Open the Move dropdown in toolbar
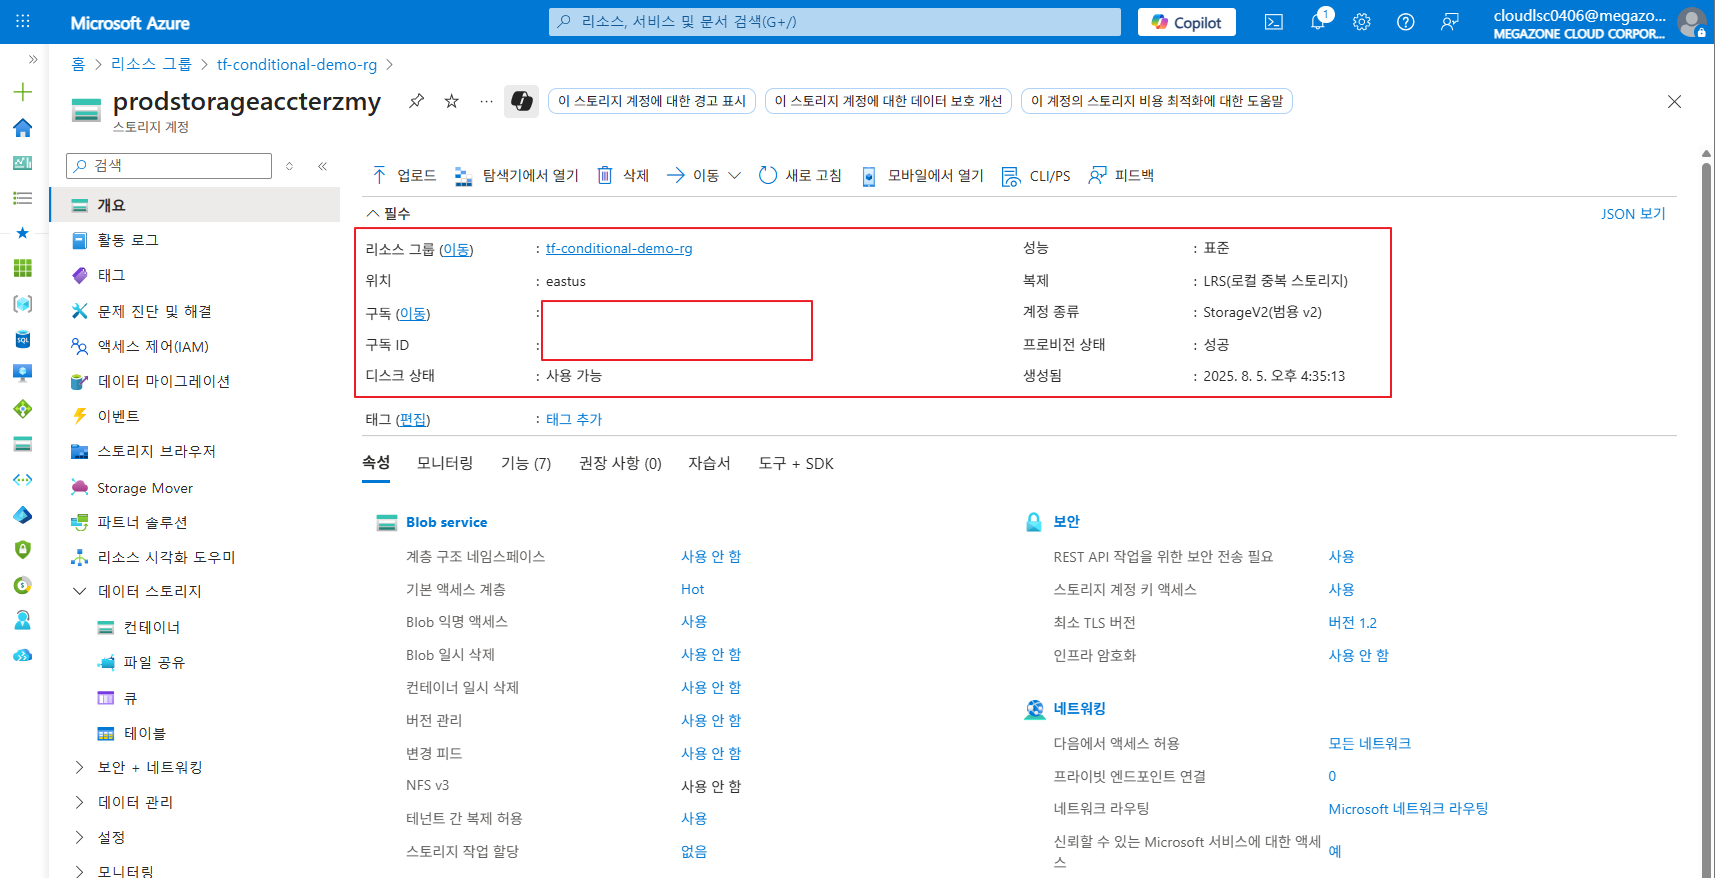 pyautogui.click(x=704, y=175)
